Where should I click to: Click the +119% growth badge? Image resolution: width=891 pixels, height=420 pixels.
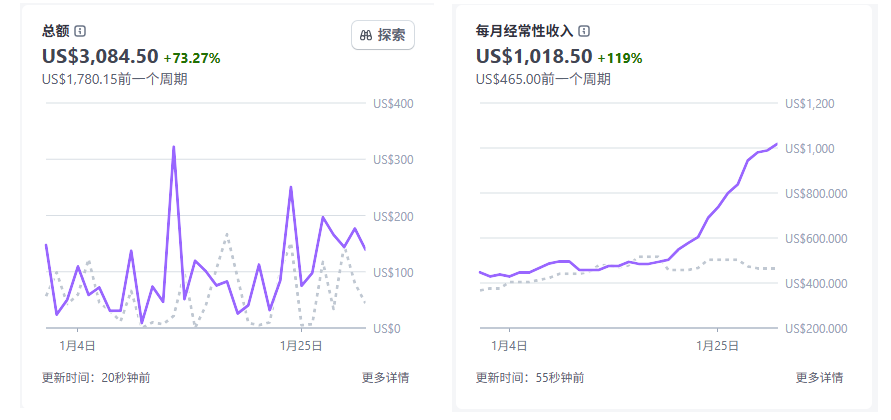click(x=620, y=58)
